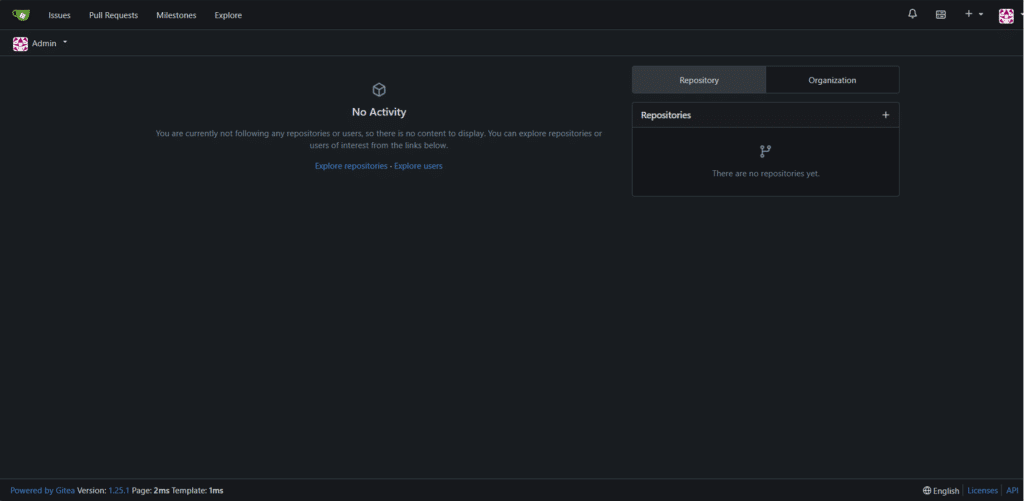Screen dimensions: 1024x501
Task: Open the notifications bell
Action: [912, 14]
